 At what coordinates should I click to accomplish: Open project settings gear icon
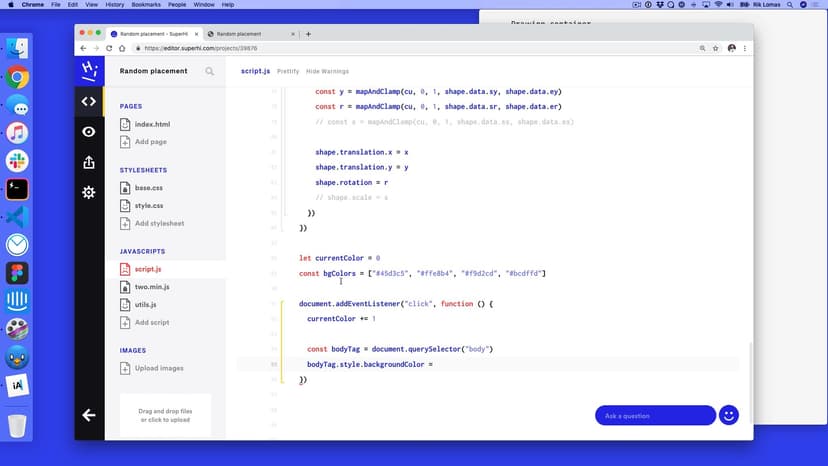tap(89, 192)
